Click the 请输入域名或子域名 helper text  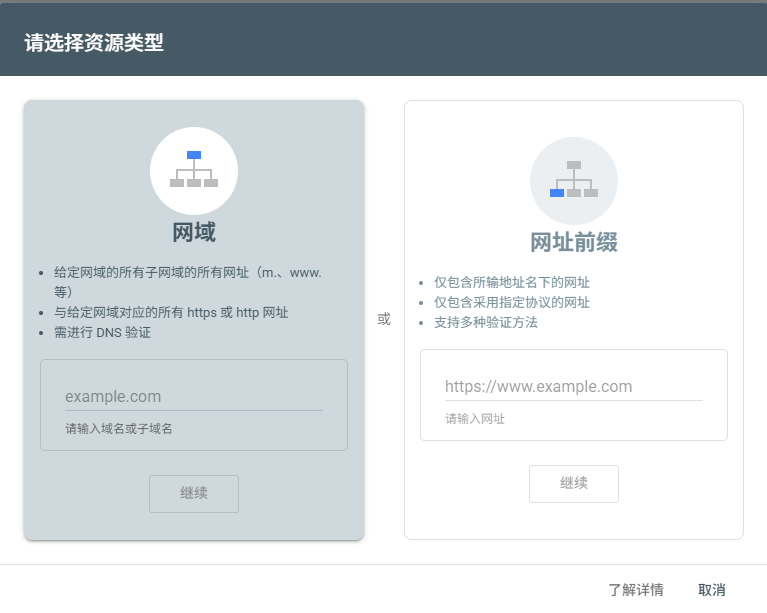coord(119,429)
